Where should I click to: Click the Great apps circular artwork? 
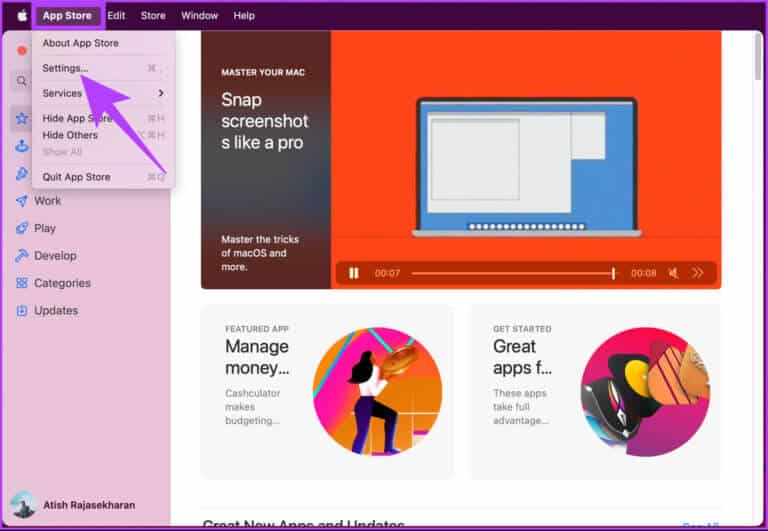tap(645, 392)
